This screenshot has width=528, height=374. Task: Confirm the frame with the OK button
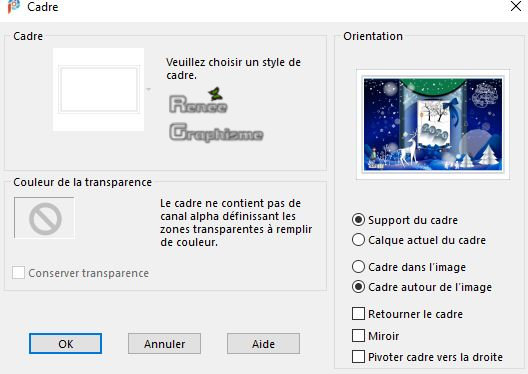(x=65, y=343)
